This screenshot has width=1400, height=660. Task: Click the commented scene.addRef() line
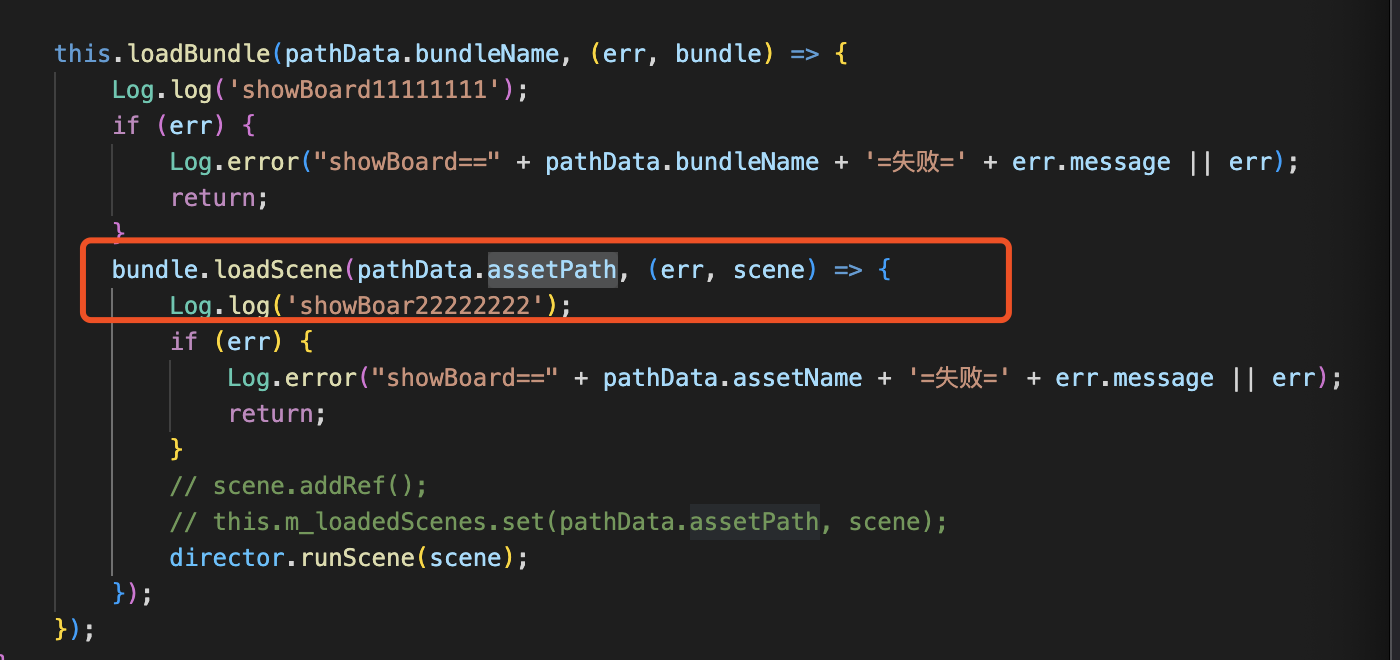click(298, 486)
